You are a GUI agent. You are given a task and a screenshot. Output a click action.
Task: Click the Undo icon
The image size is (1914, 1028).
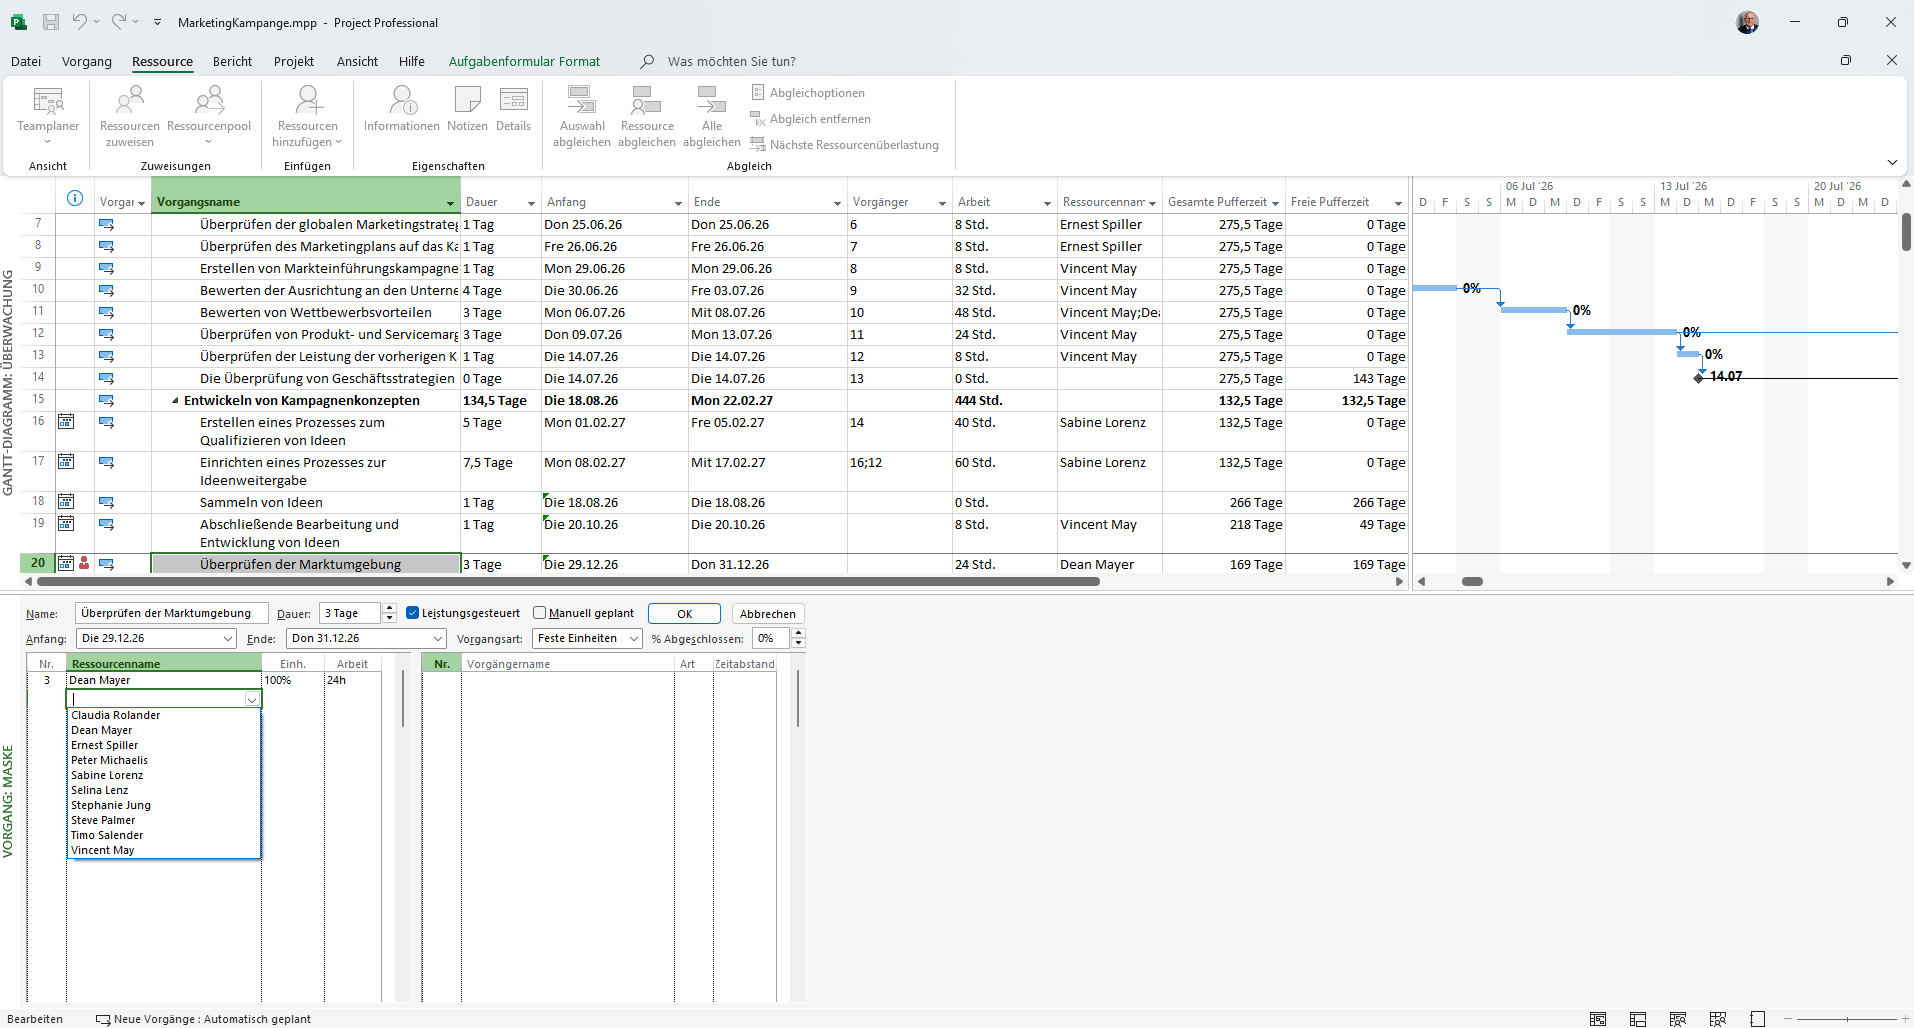(80, 22)
